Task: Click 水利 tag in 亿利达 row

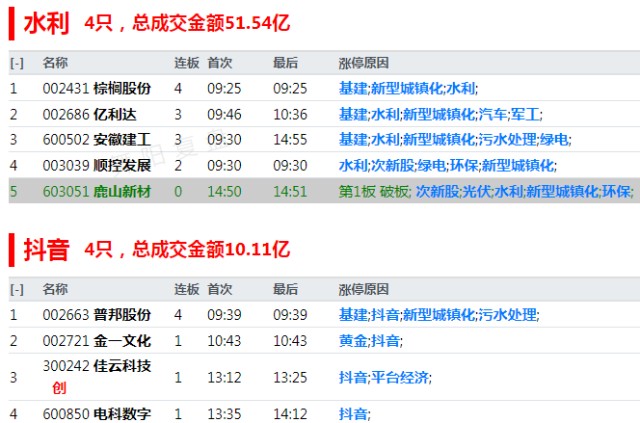Action: point(385,114)
